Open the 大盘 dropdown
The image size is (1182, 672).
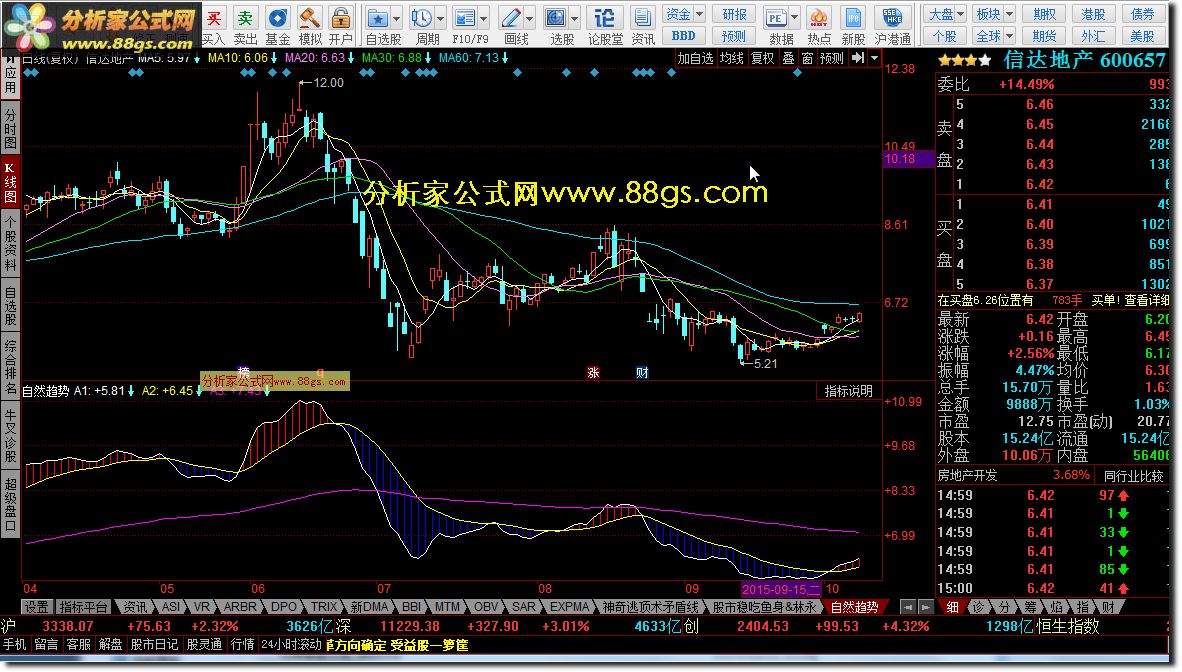(945, 14)
